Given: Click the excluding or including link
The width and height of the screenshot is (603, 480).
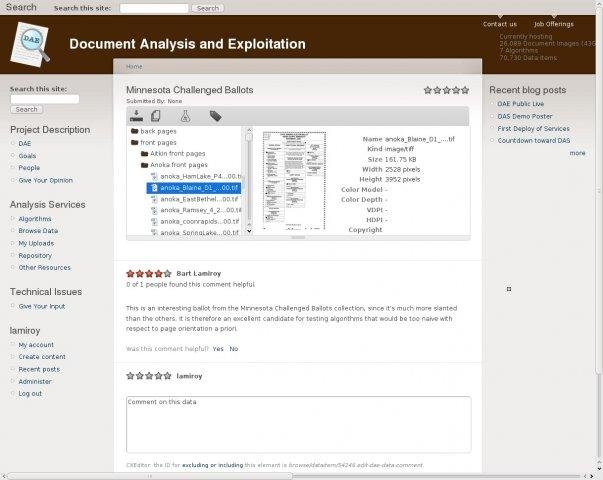Looking at the screenshot, I should point(212,465).
